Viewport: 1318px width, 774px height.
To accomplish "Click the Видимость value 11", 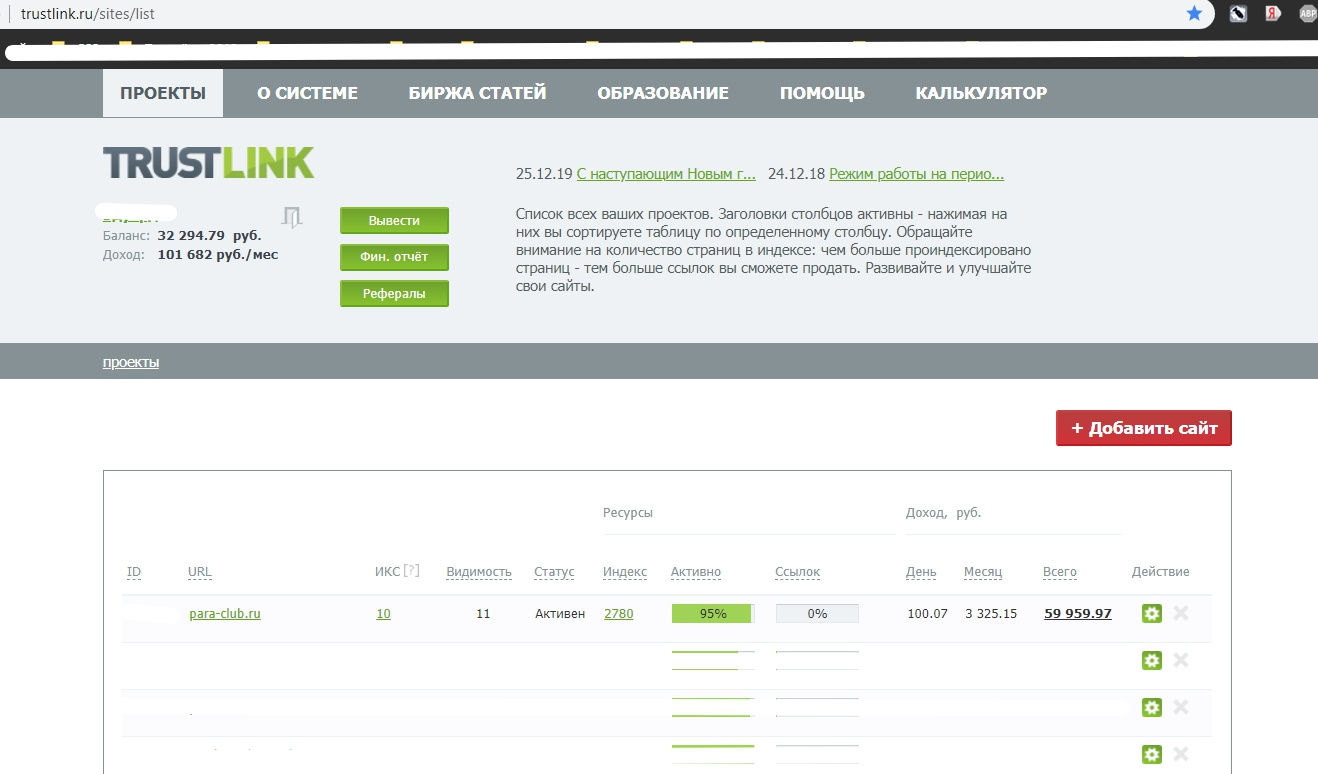I will pos(483,613).
